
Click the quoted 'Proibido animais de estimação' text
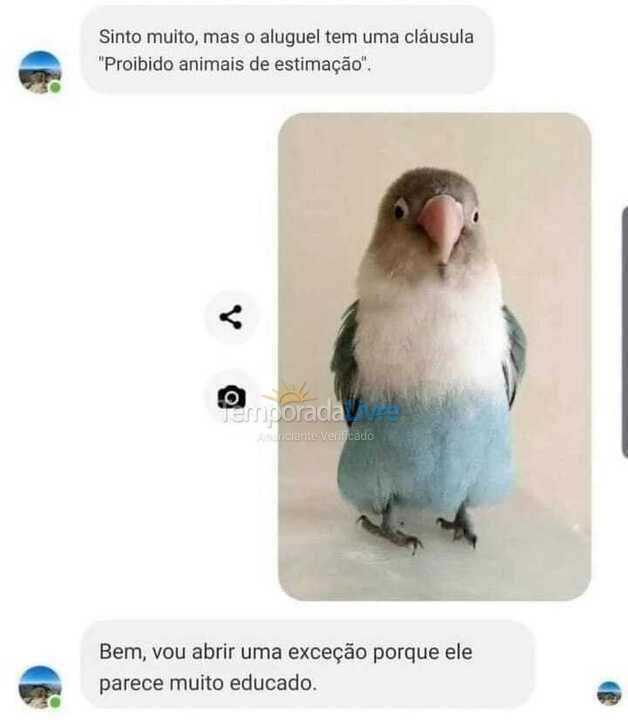coord(235,64)
